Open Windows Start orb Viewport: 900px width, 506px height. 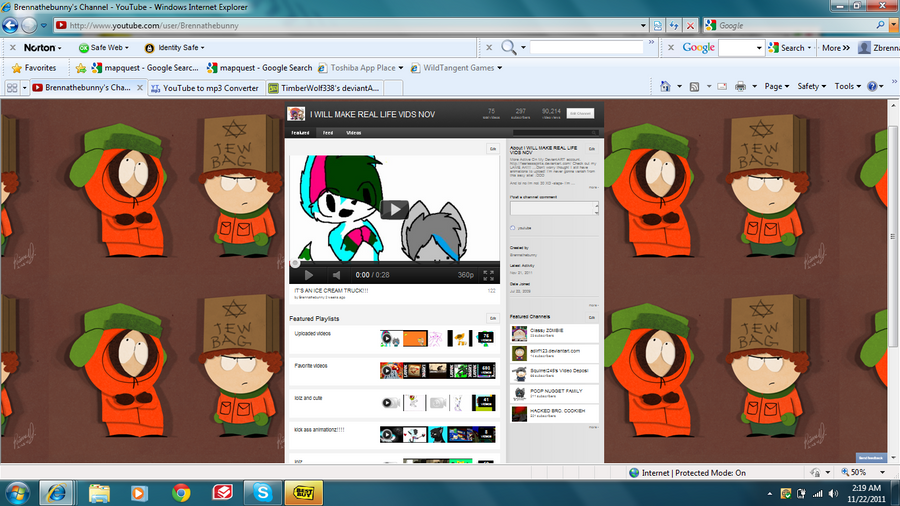[17, 493]
